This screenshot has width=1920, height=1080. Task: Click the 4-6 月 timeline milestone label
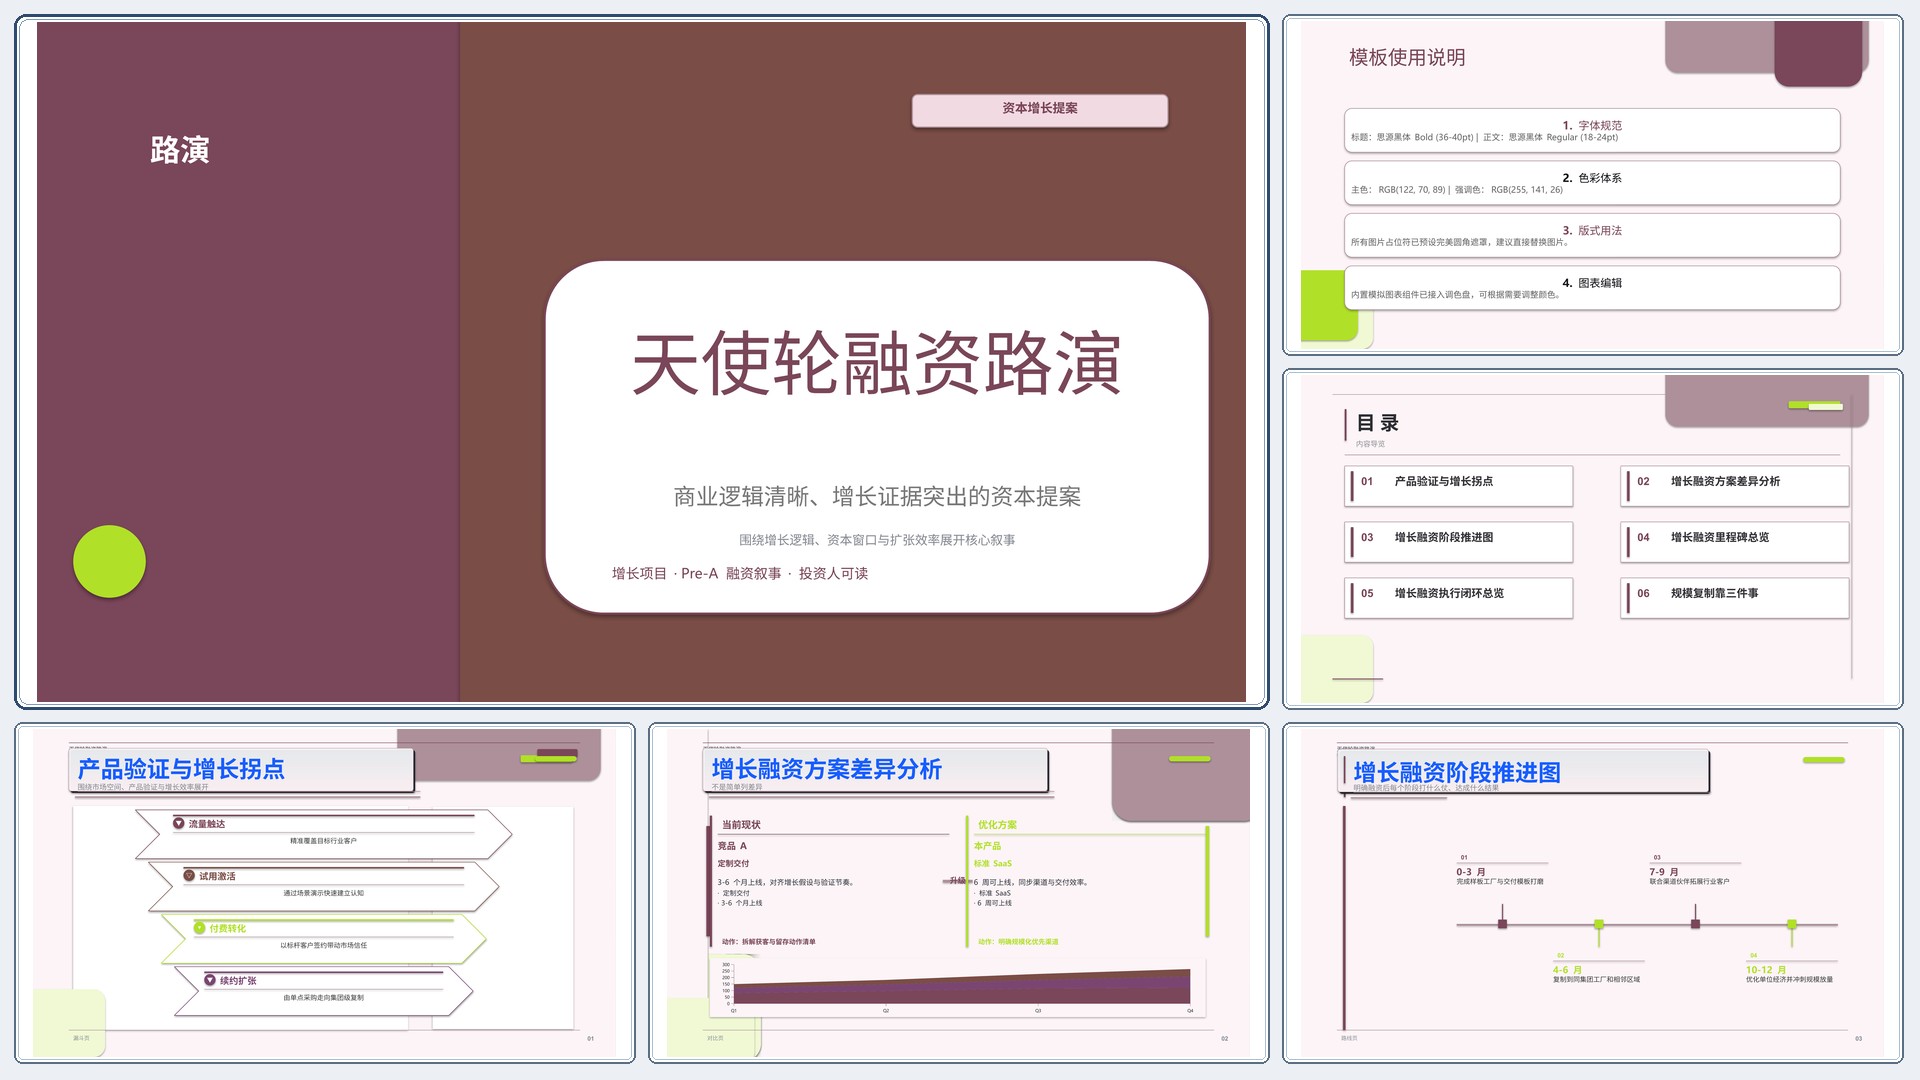[x=1567, y=970]
